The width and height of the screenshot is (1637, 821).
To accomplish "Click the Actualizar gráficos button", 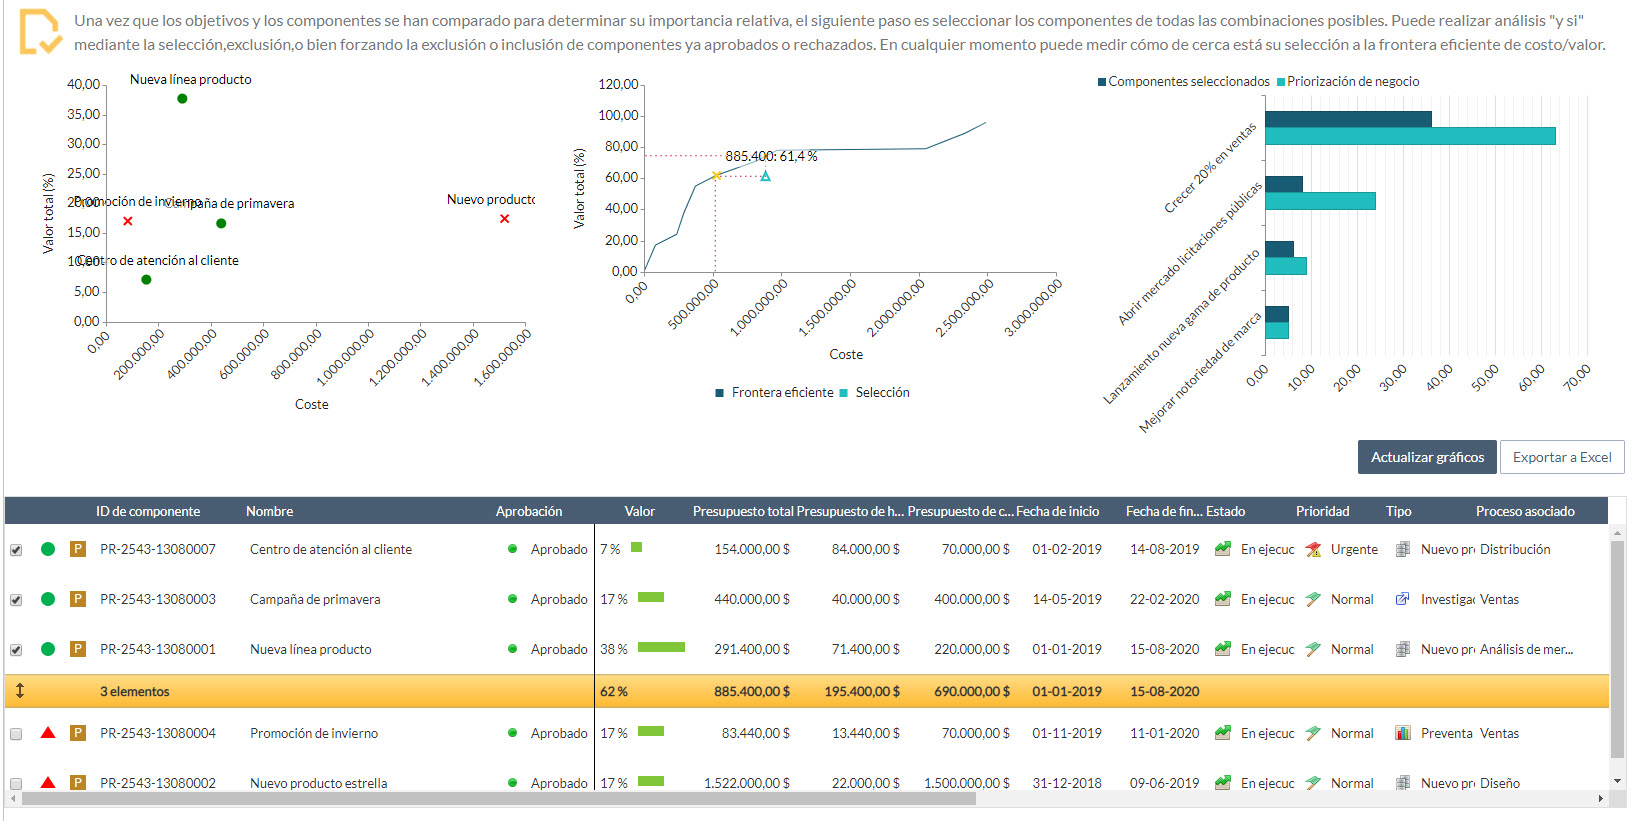I will pos(1427,457).
